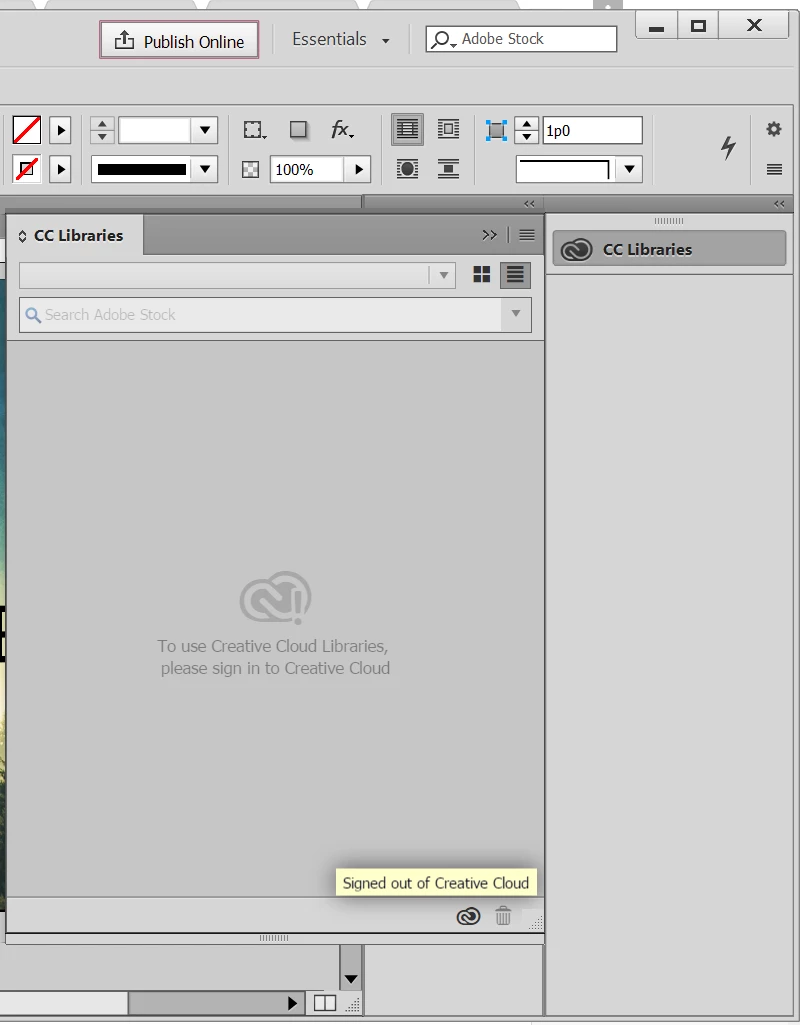This screenshot has height=1025, width=800.
Task: Click the corner size stepper arrows
Action: 527,130
